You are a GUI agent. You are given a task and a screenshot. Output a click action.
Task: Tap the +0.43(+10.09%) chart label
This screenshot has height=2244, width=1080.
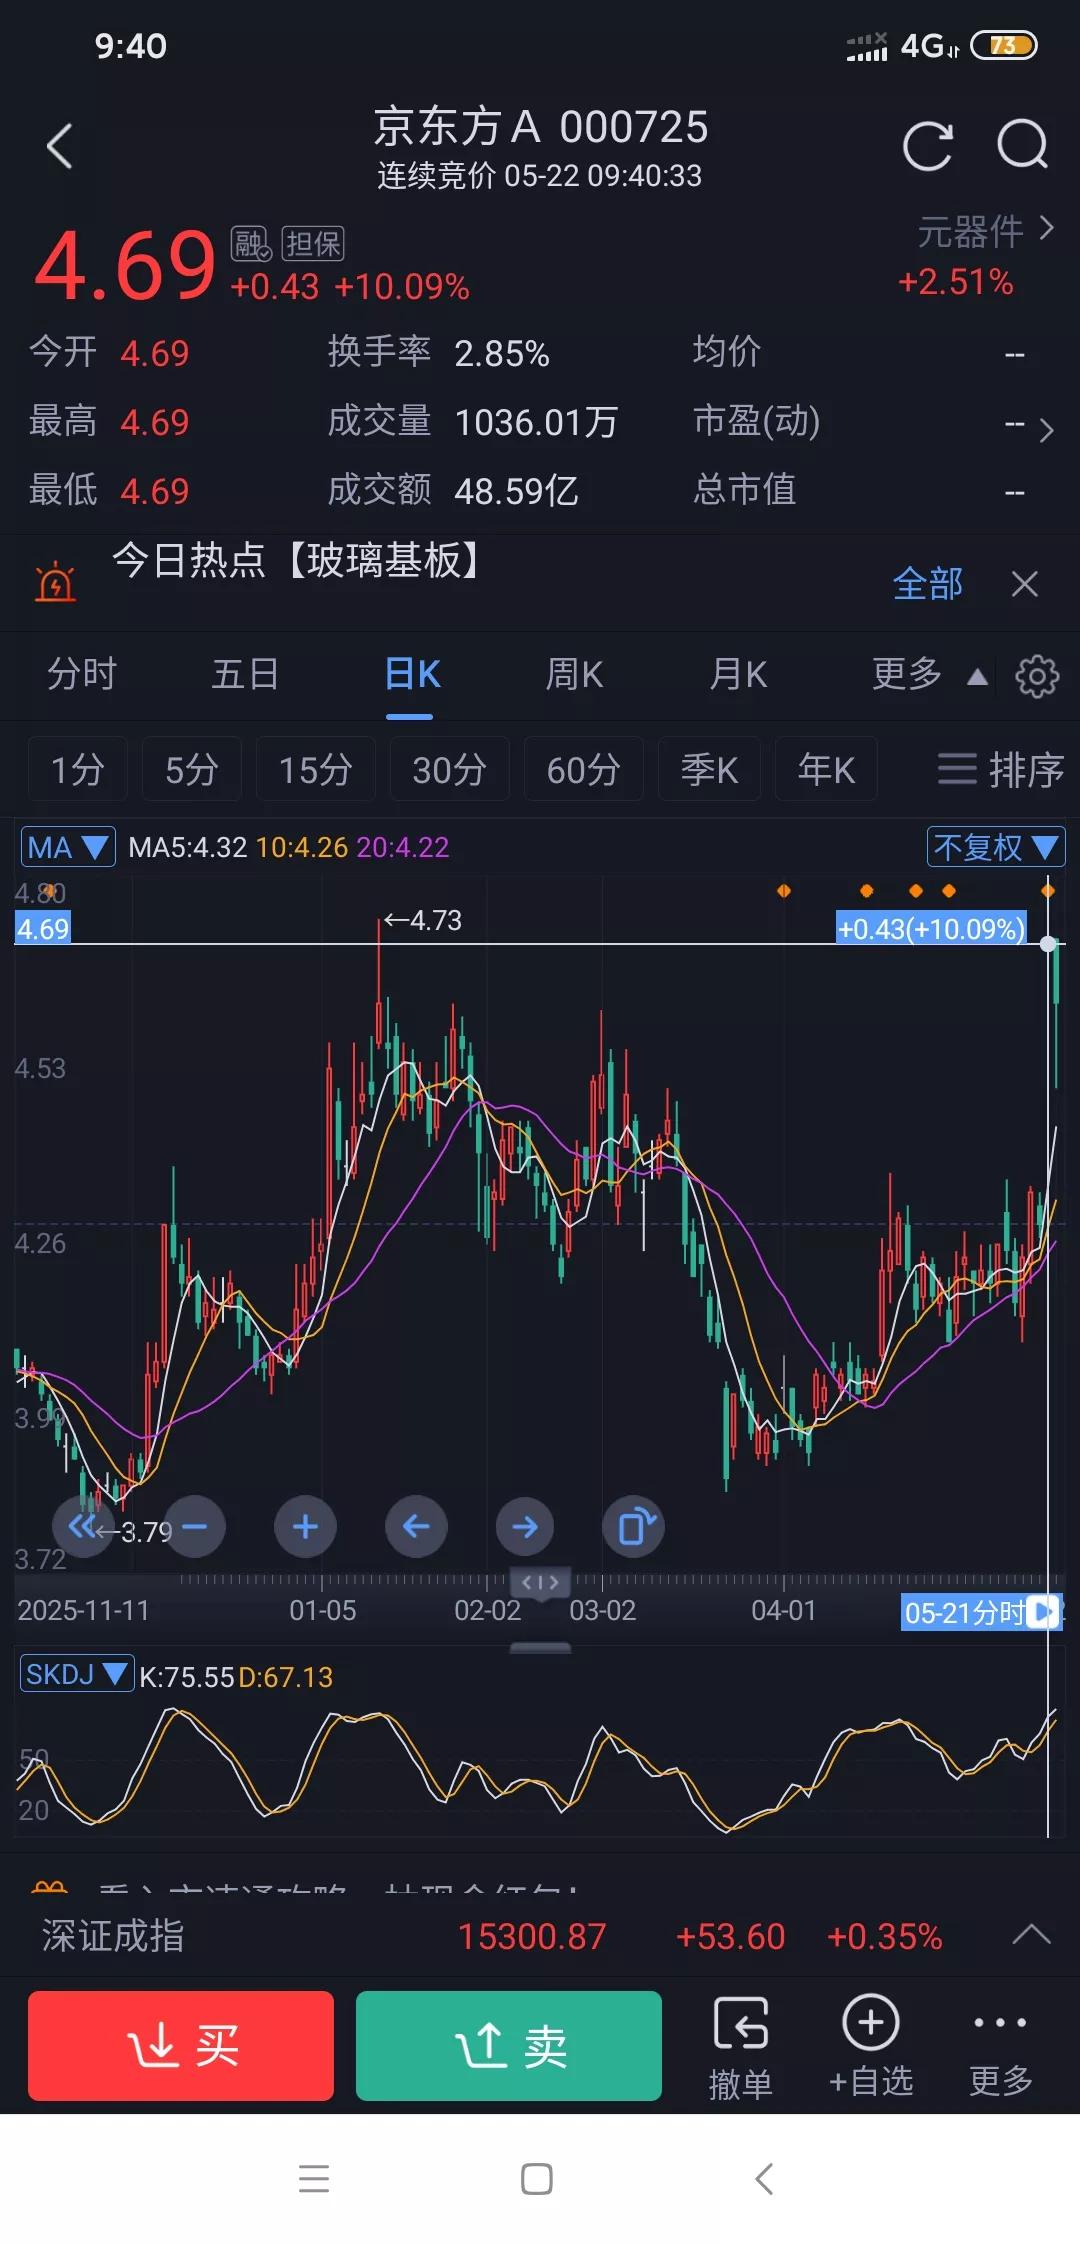pyautogui.click(x=931, y=928)
